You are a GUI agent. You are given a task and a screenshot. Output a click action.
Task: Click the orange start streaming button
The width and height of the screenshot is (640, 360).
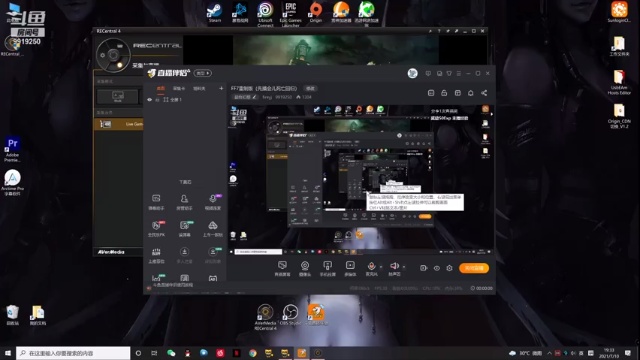(x=474, y=268)
